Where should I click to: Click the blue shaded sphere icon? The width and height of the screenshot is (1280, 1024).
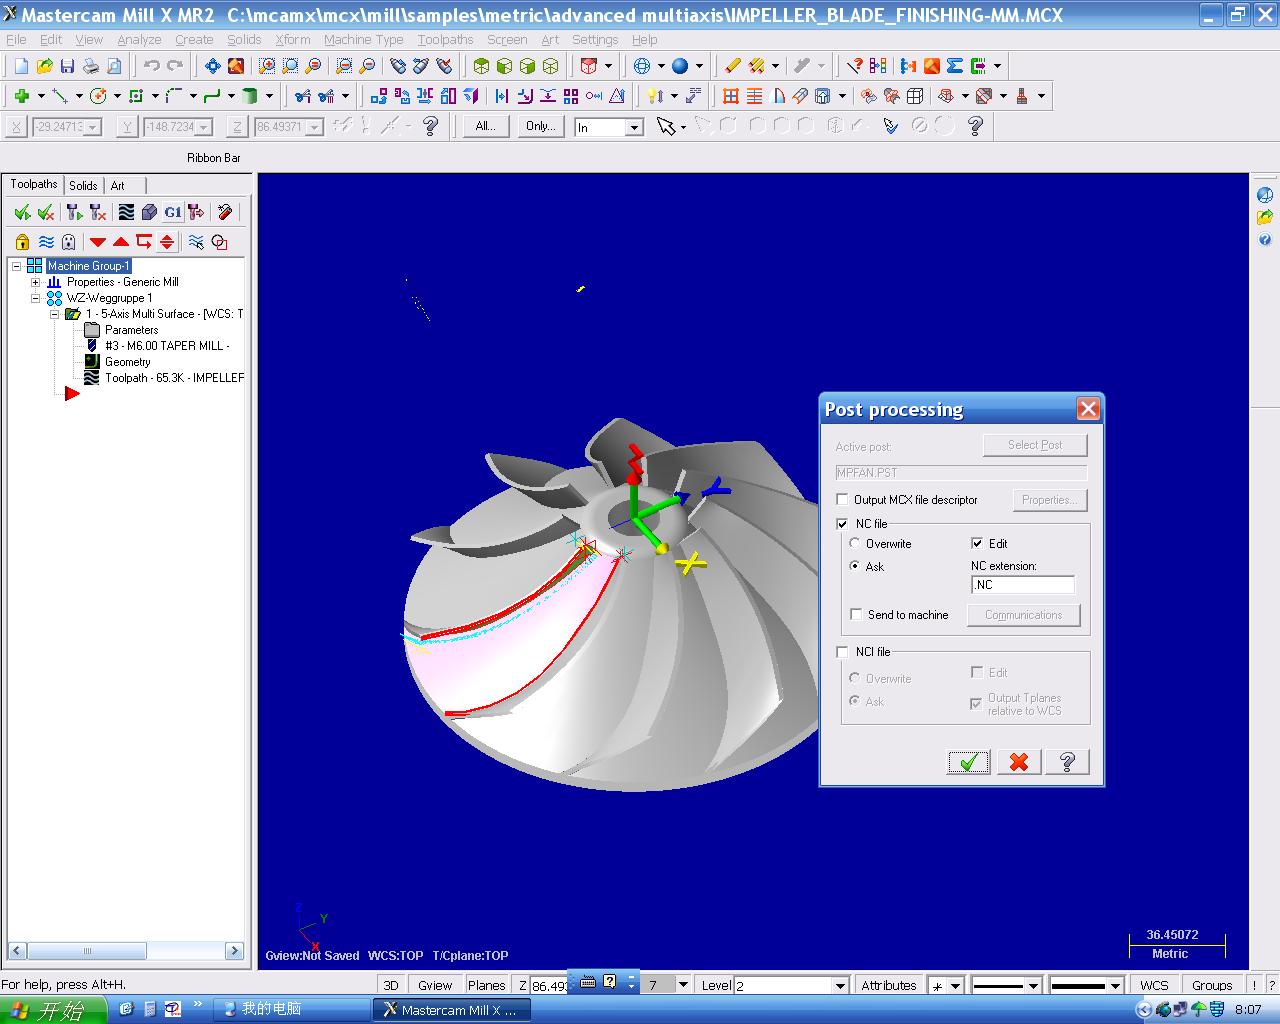click(x=680, y=66)
